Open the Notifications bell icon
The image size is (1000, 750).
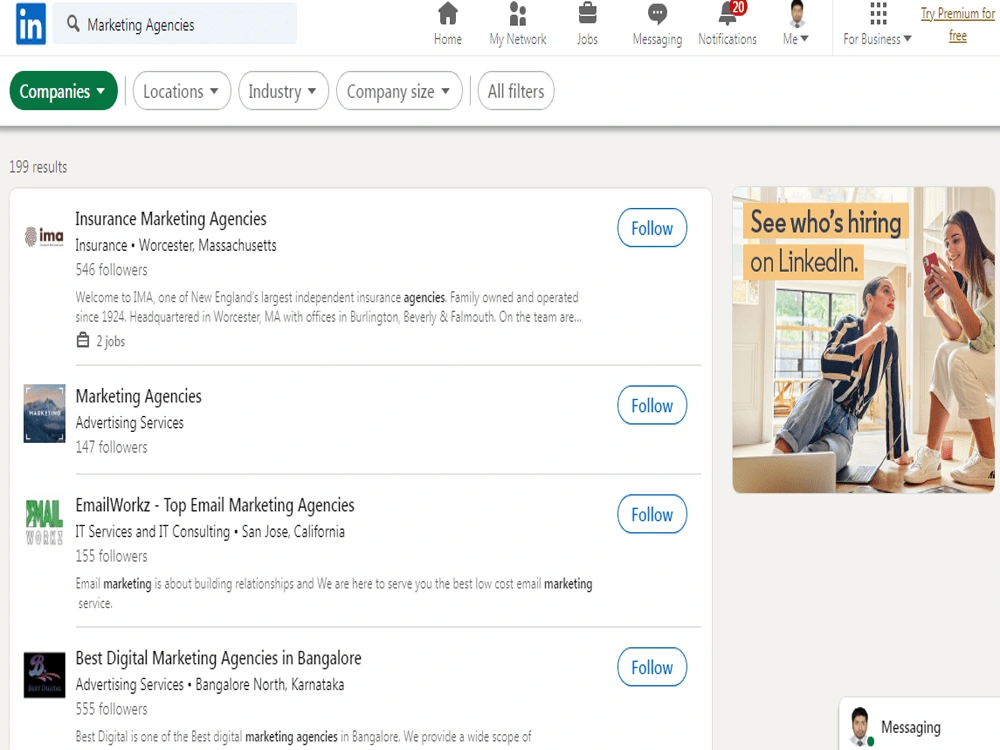[727, 13]
